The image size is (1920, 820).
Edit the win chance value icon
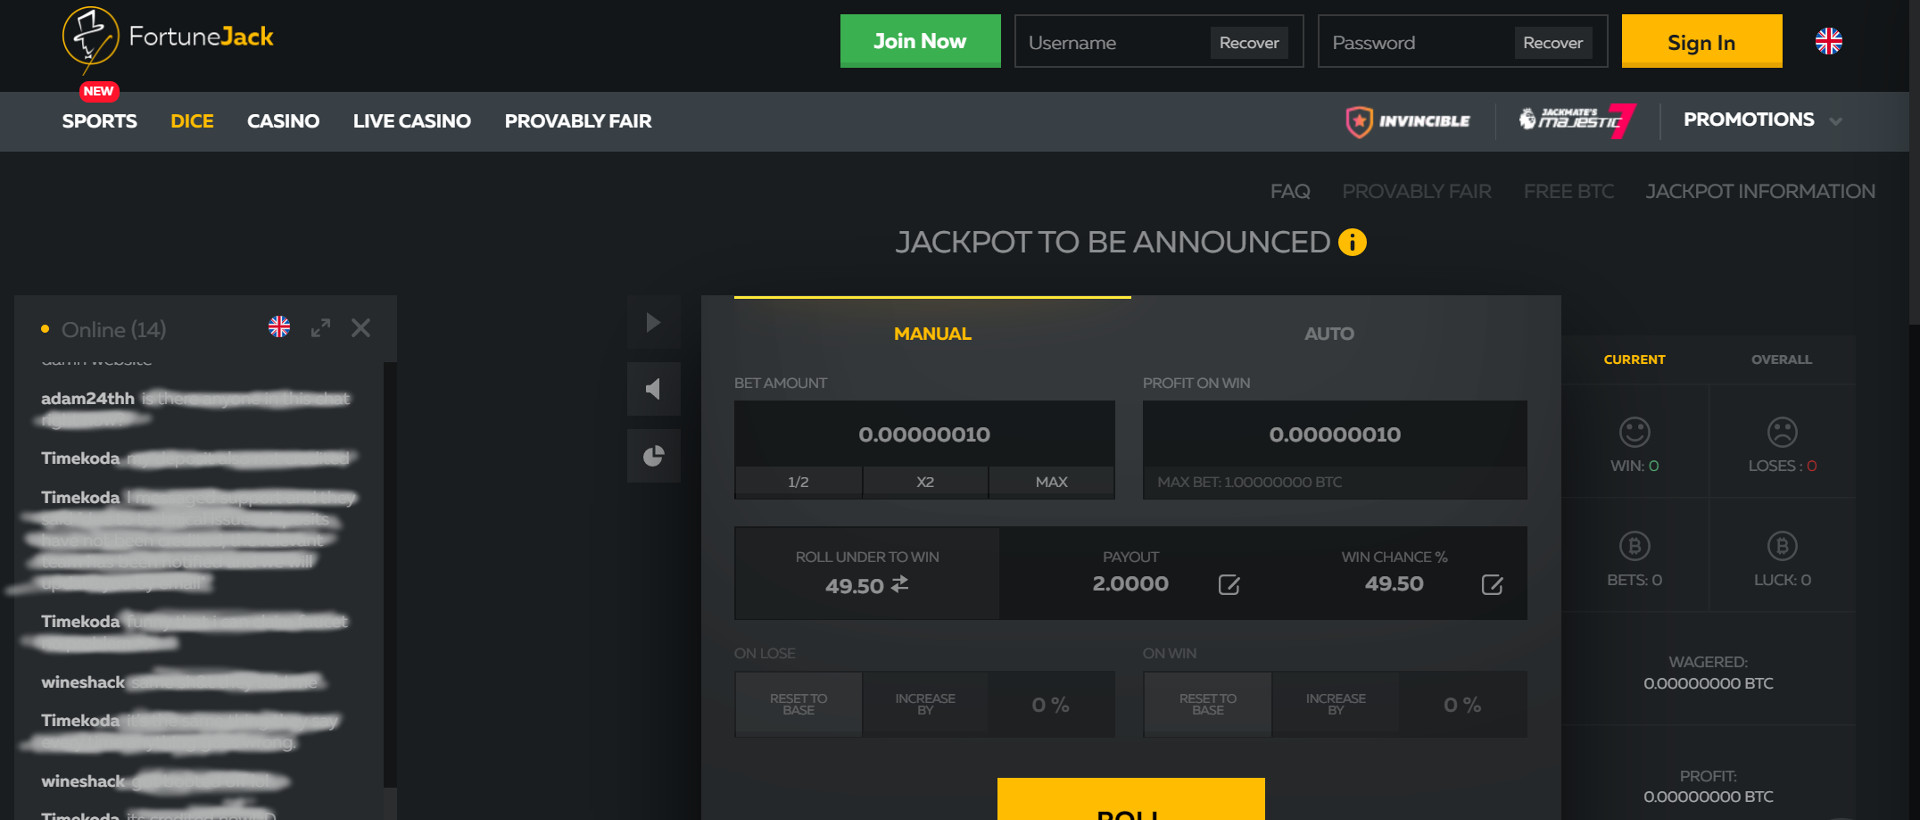pyautogui.click(x=1492, y=585)
